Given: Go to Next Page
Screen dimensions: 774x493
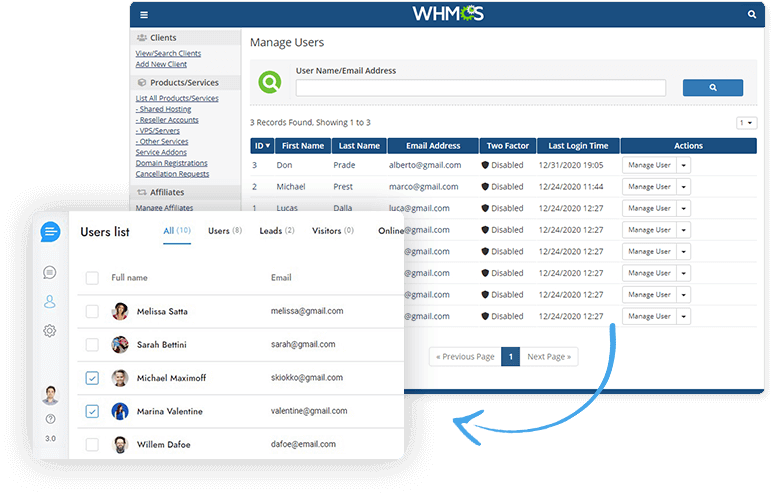Looking at the screenshot, I should [x=549, y=357].
